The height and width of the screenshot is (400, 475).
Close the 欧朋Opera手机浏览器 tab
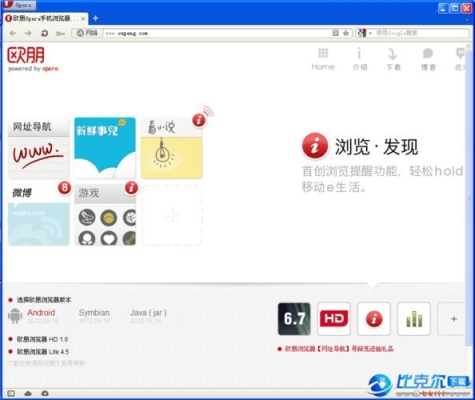(83, 19)
